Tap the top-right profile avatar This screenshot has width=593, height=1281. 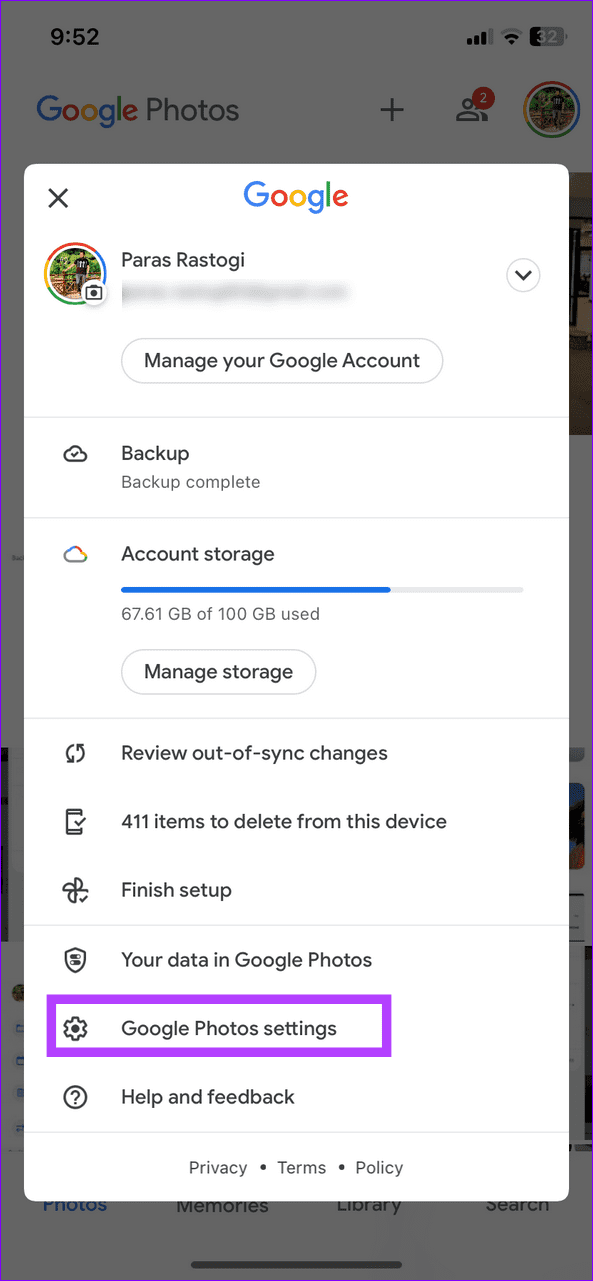(551, 110)
